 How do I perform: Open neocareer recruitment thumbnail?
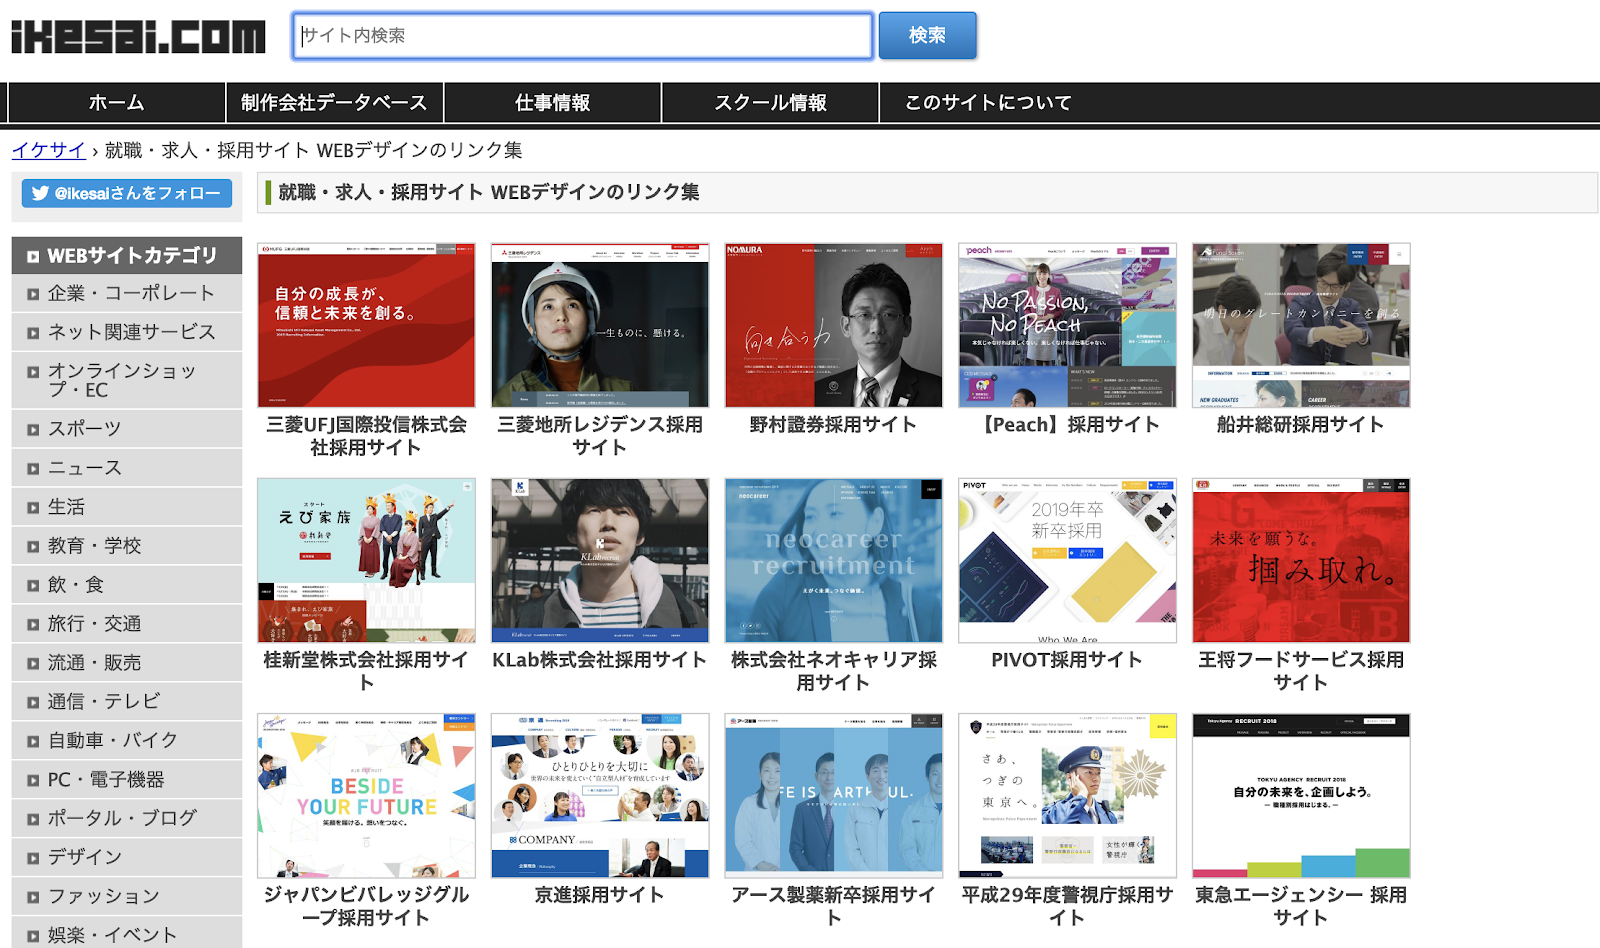pos(833,560)
